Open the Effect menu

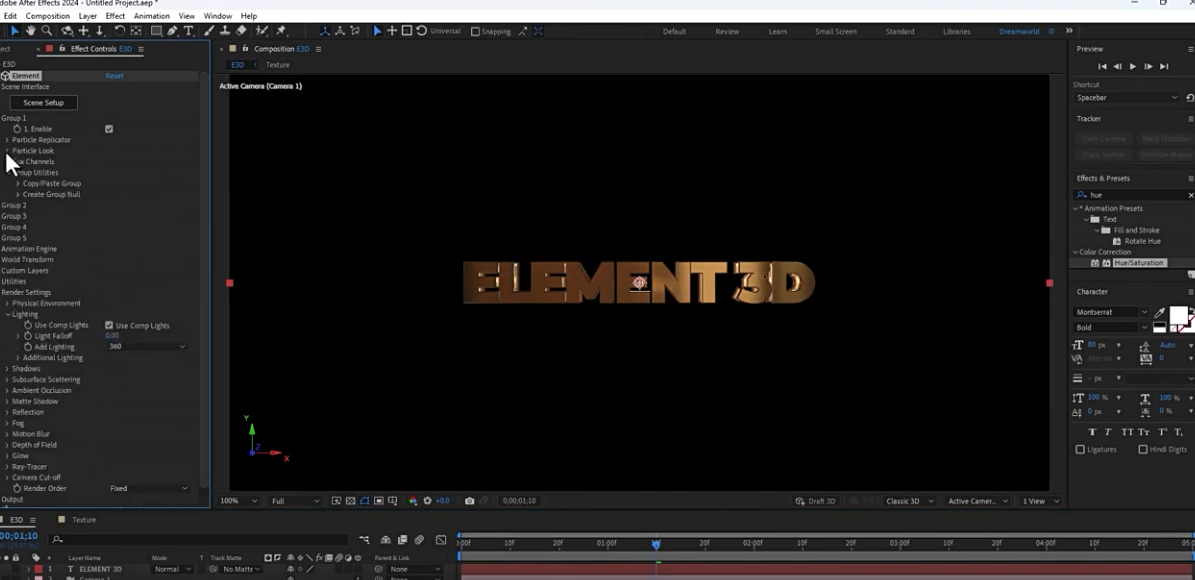coord(115,16)
